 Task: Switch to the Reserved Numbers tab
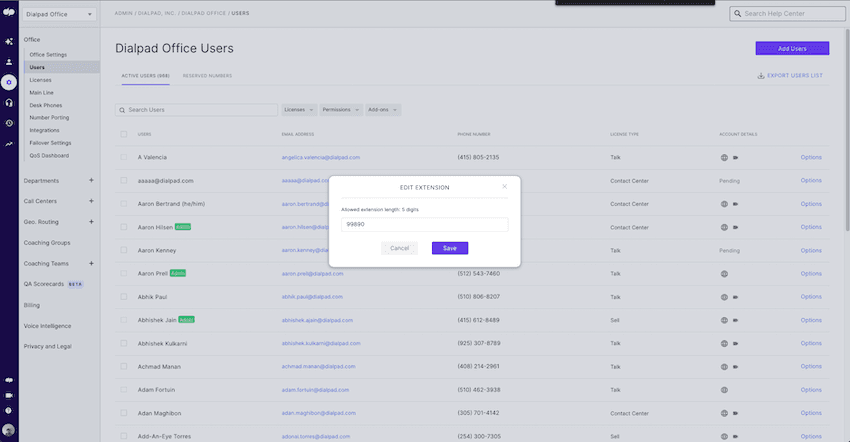coord(207,75)
